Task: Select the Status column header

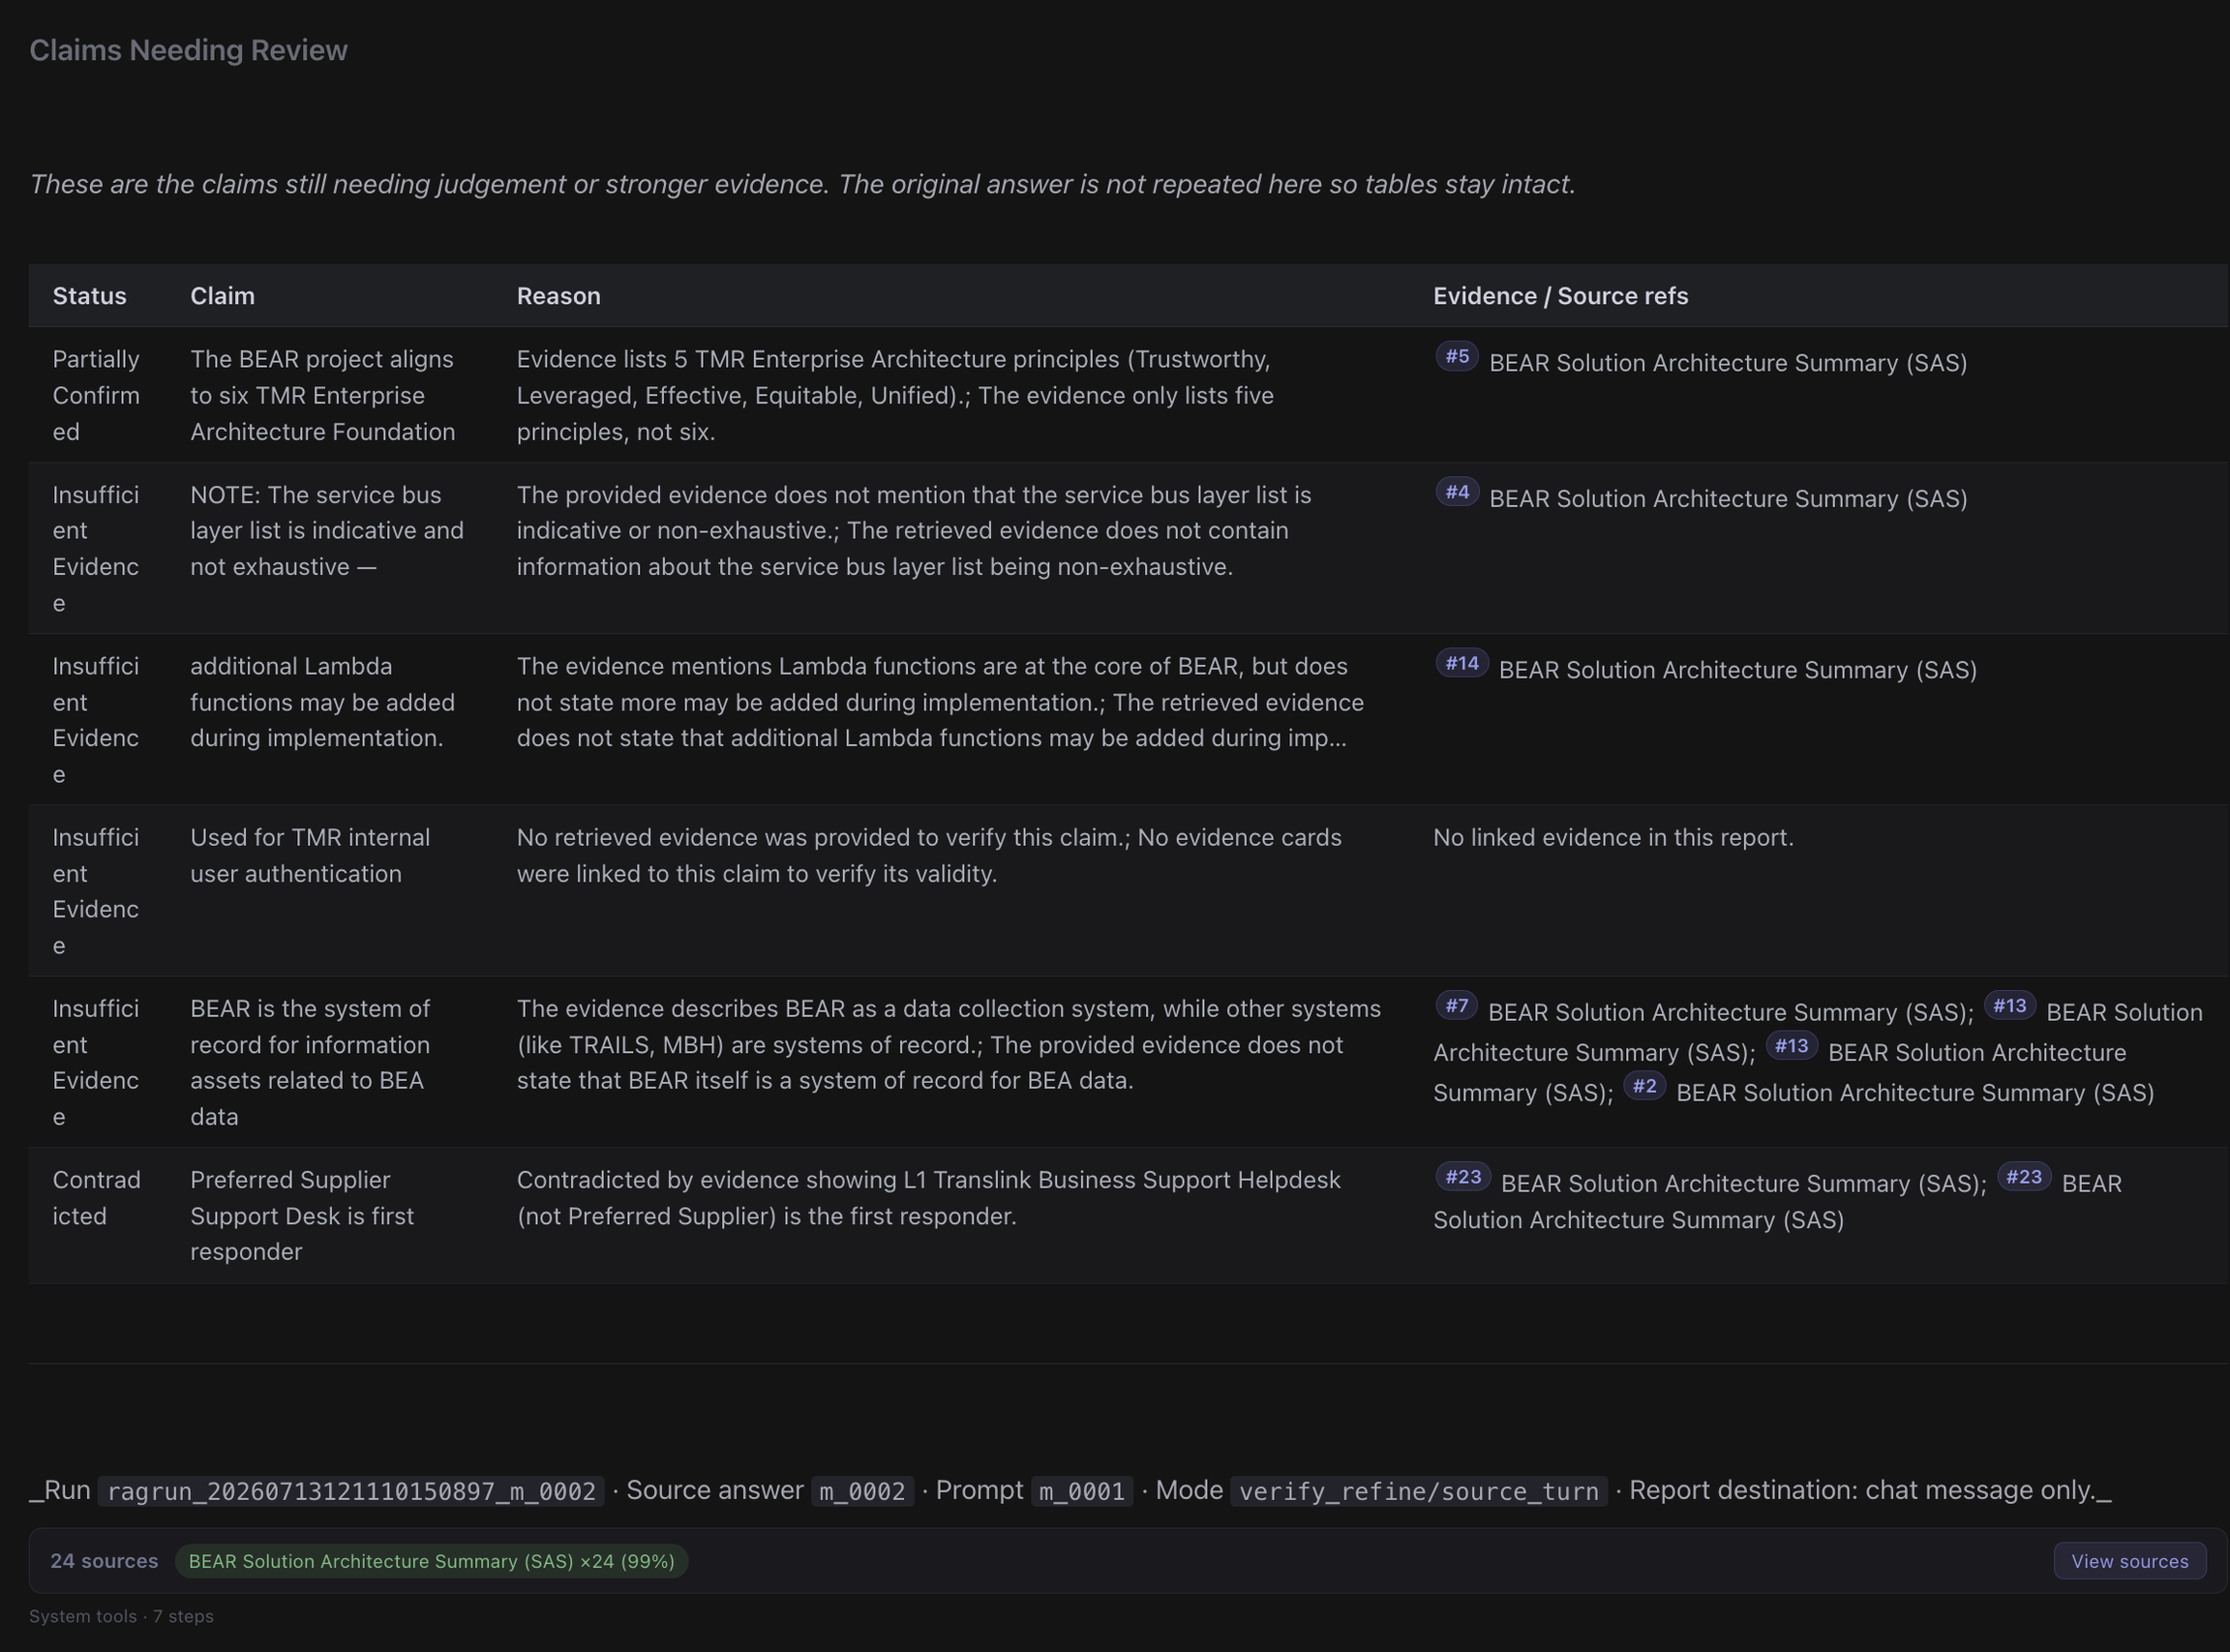Action: tap(90, 296)
